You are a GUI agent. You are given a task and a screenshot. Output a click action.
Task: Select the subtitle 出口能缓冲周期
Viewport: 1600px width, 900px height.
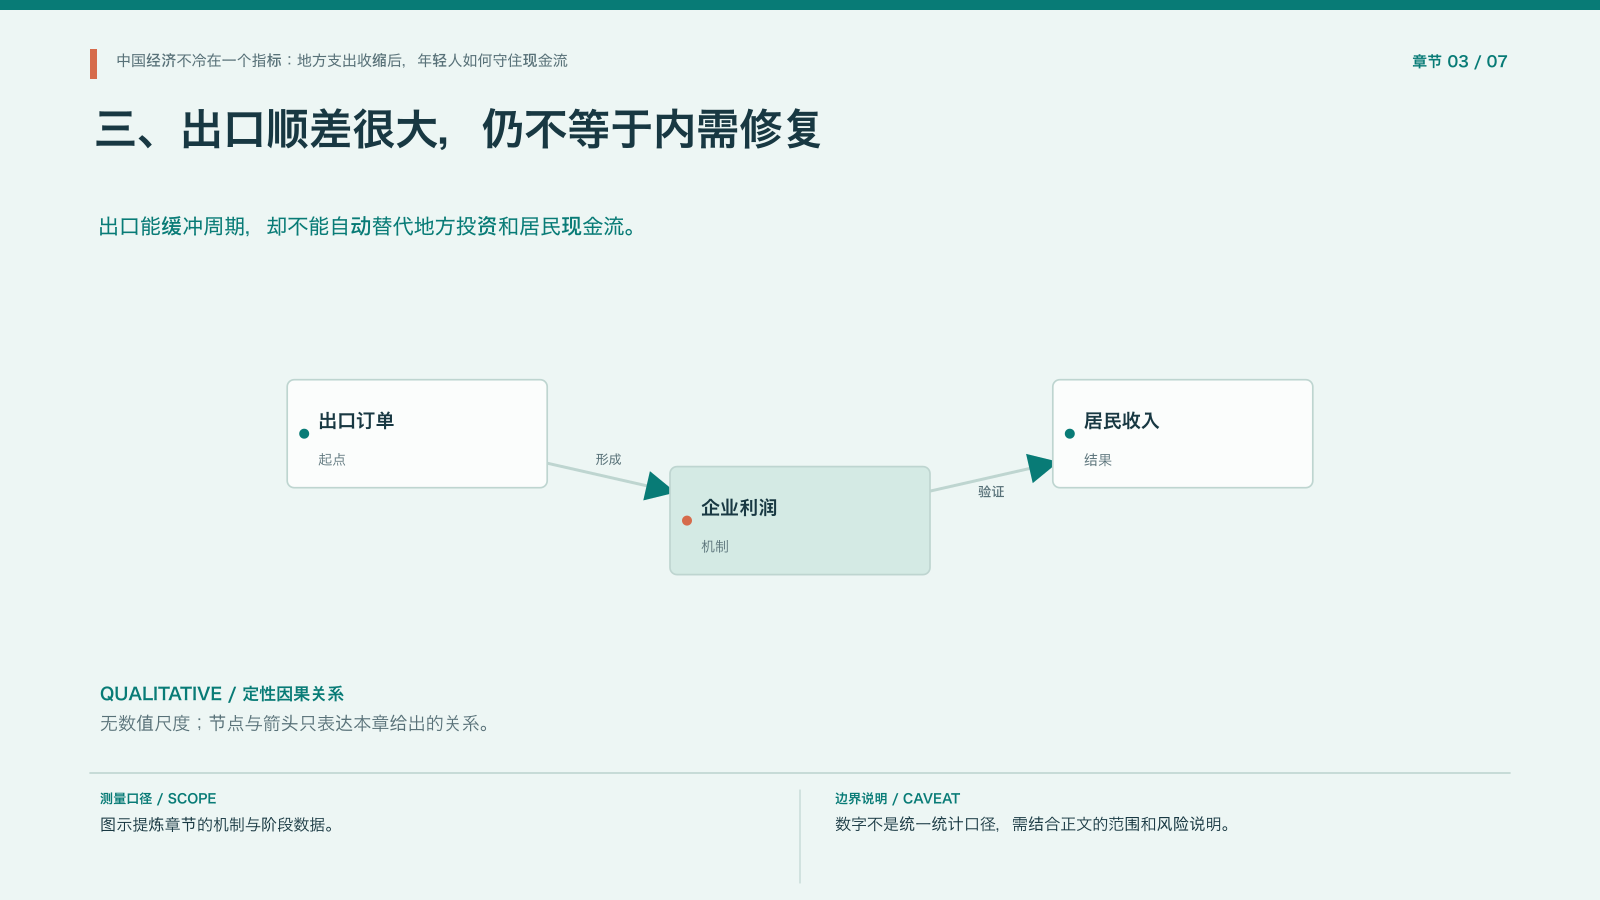point(173,227)
